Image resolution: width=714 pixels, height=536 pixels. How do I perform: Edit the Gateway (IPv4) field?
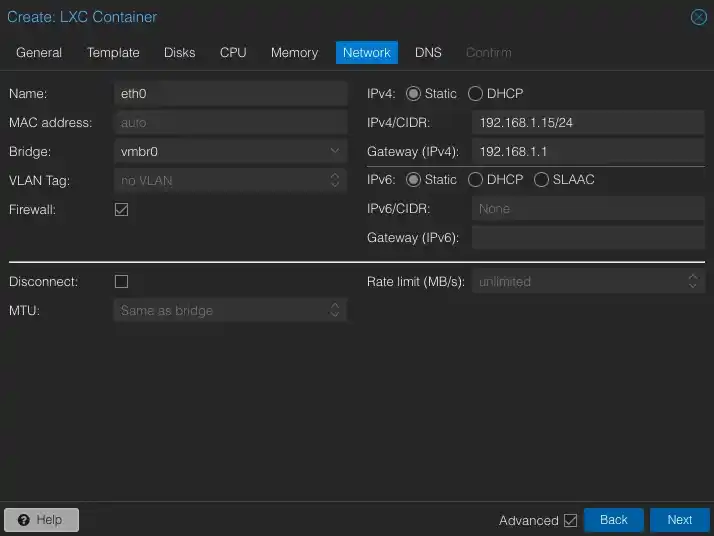coord(588,151)
